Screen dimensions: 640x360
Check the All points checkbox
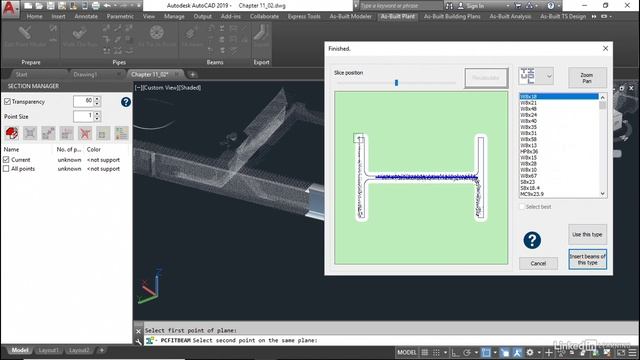click(x=6, y=169)
